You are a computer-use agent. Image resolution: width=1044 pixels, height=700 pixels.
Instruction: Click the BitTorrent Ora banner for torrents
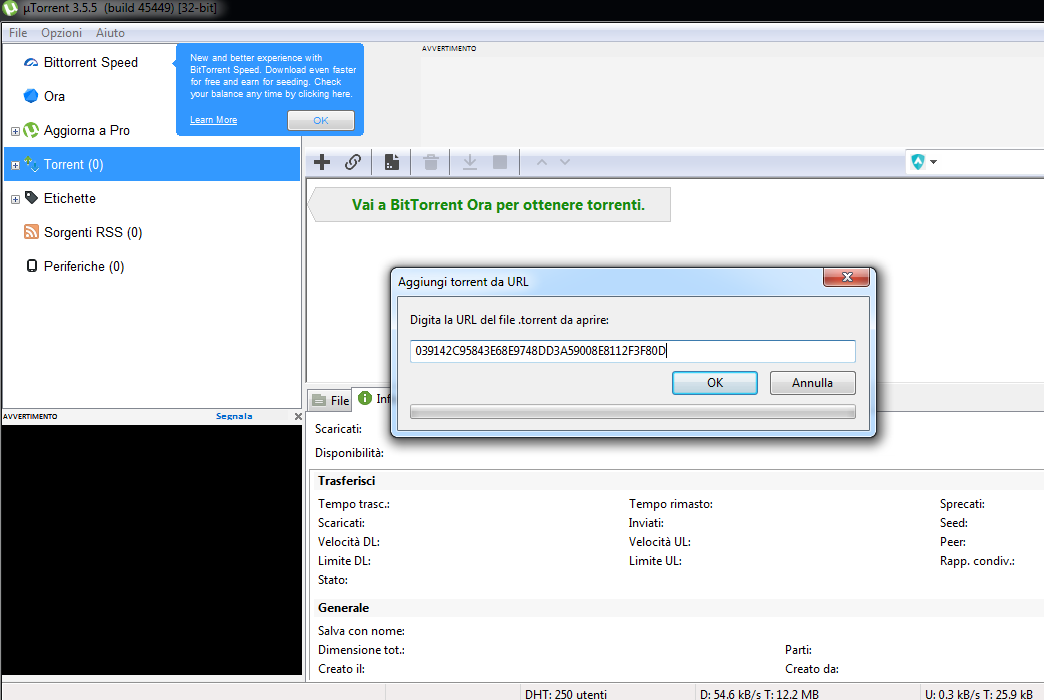pos(491,204)
